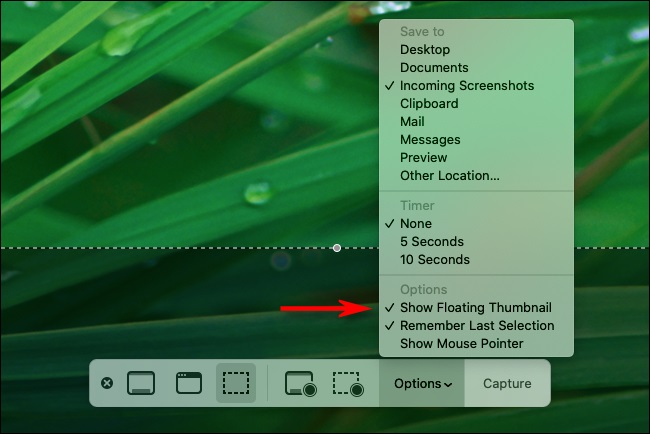The height and width of the screenshot is (434, 650).
Task: Close the screenshot toolbar with X icon
Action: [x=107, y=383]
